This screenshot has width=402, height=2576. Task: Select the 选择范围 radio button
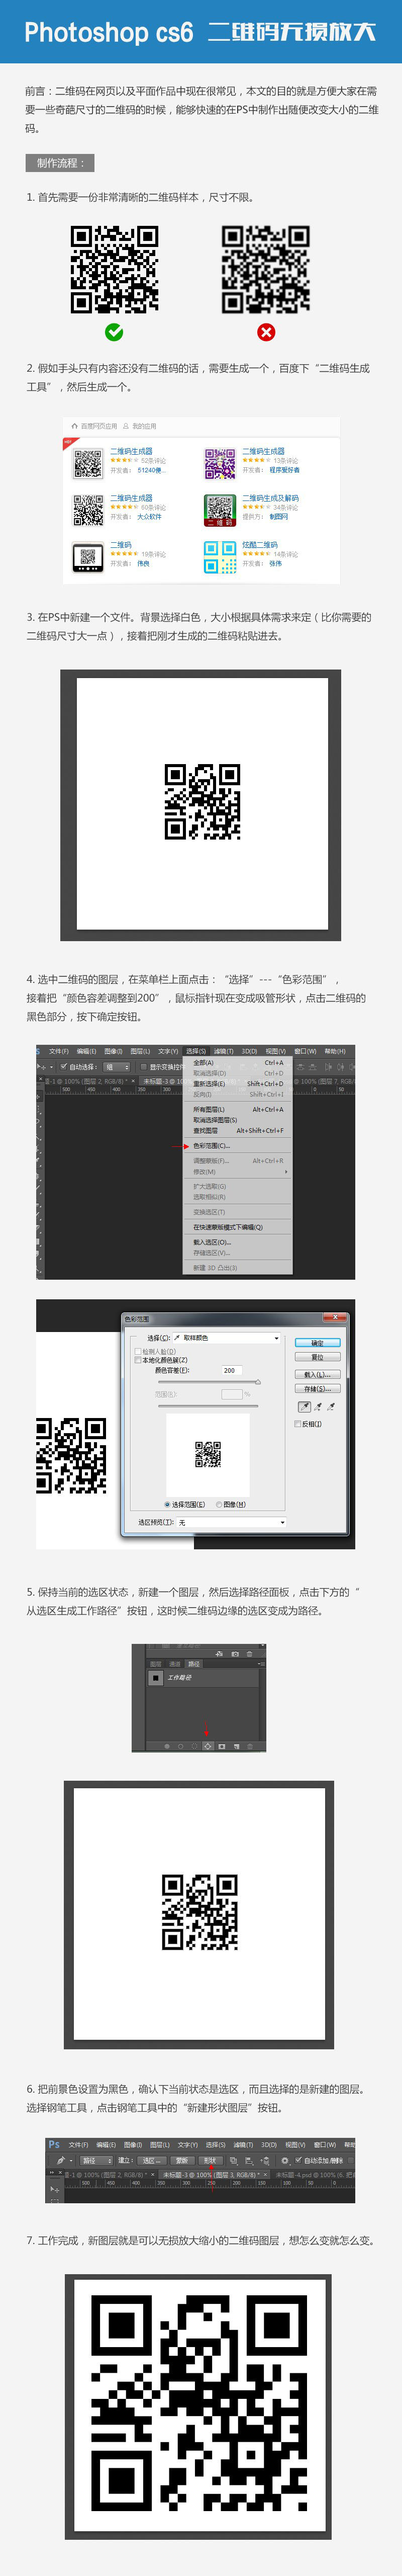coord(167,1504)
